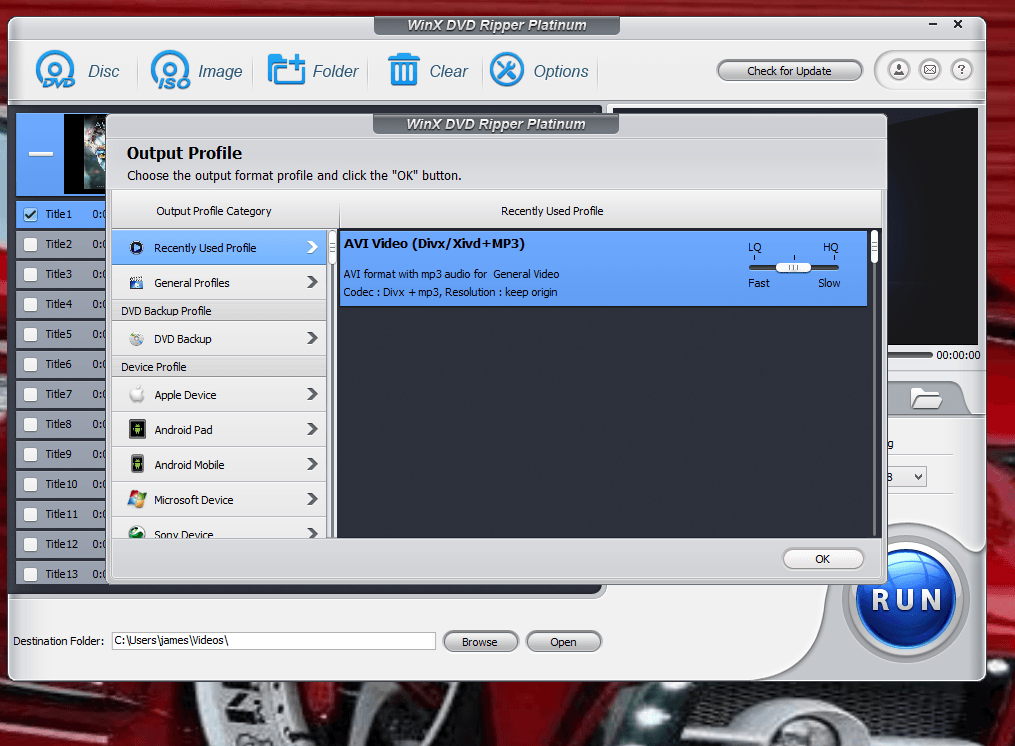Expand the General Profiles category

pos(312,283)
